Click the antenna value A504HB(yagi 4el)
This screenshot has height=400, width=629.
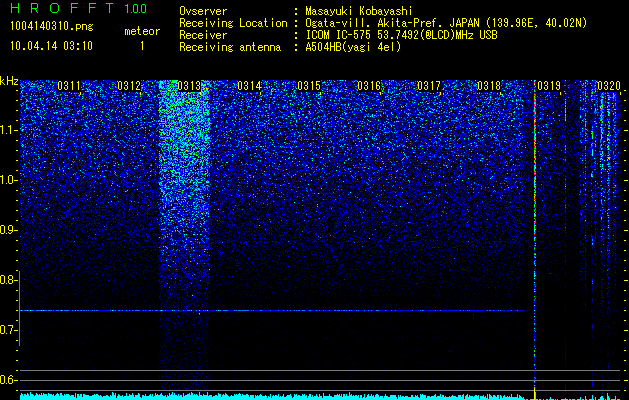353,47
